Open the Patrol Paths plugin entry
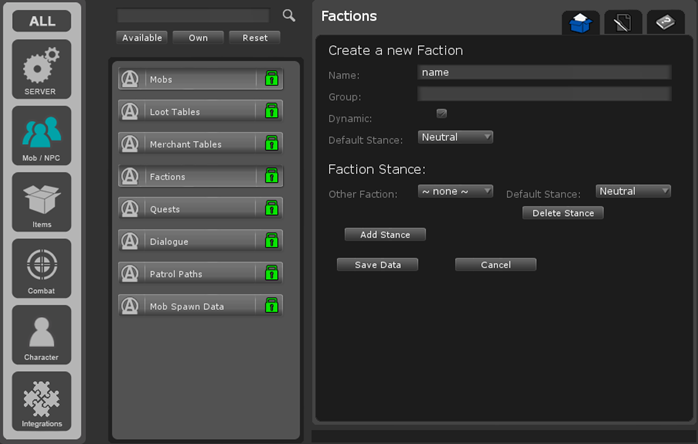The height and width of the screenshot is (444, 698). click(x=200, y=273)
